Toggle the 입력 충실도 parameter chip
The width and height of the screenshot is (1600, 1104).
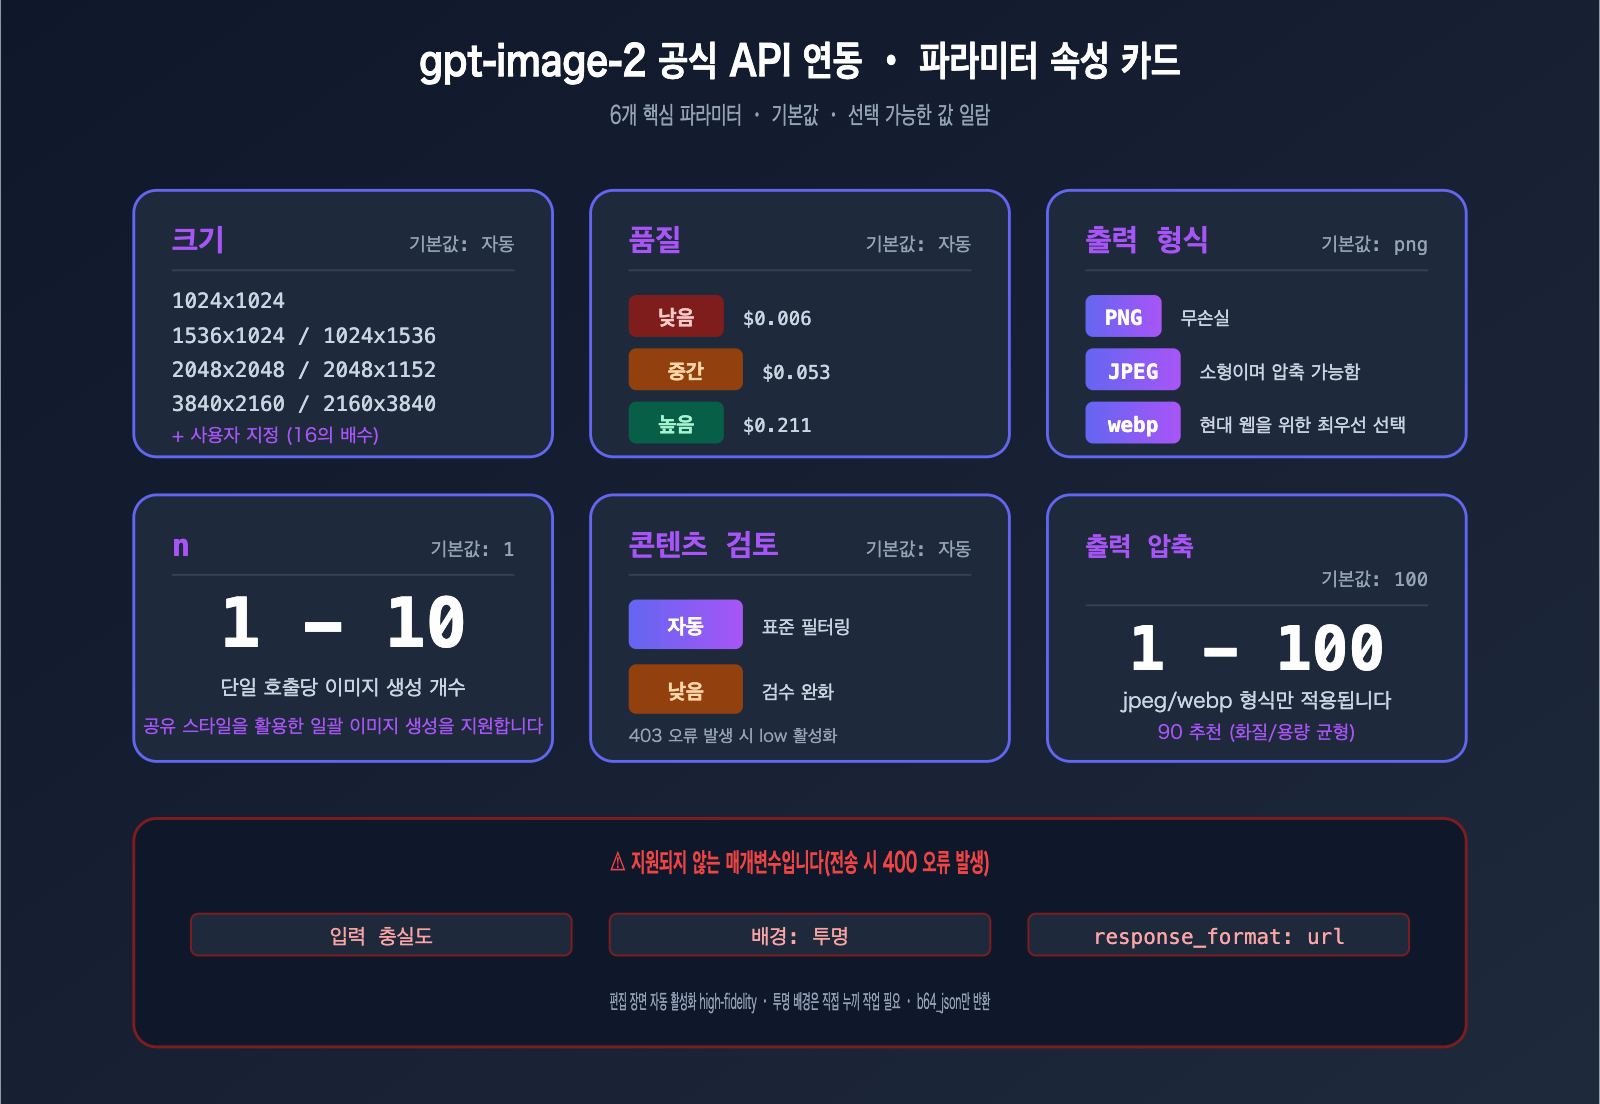pyautogui.click(x=381, y=935)
